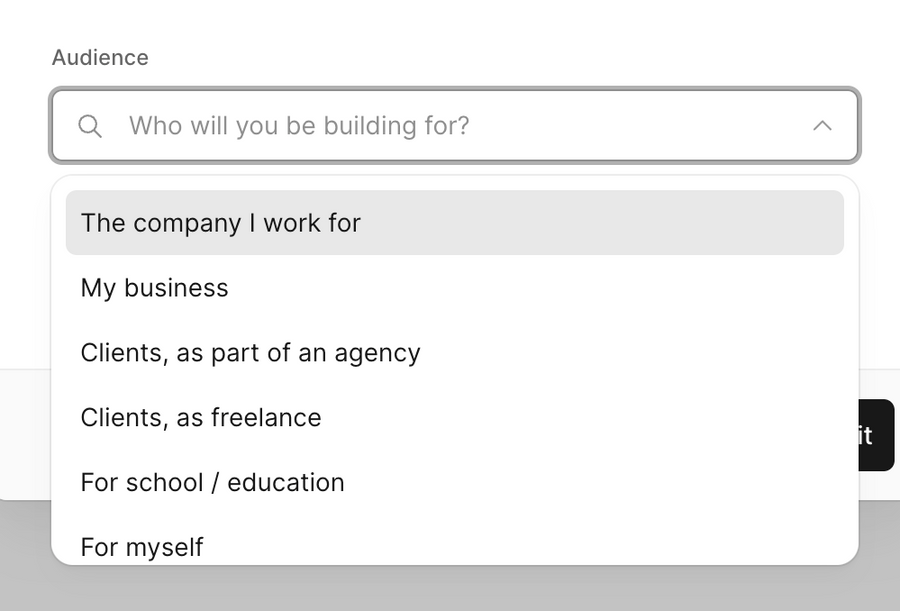900x611 pixels.
Task: Click the chevron to collapse the dropdown
Action: [822, 125]
